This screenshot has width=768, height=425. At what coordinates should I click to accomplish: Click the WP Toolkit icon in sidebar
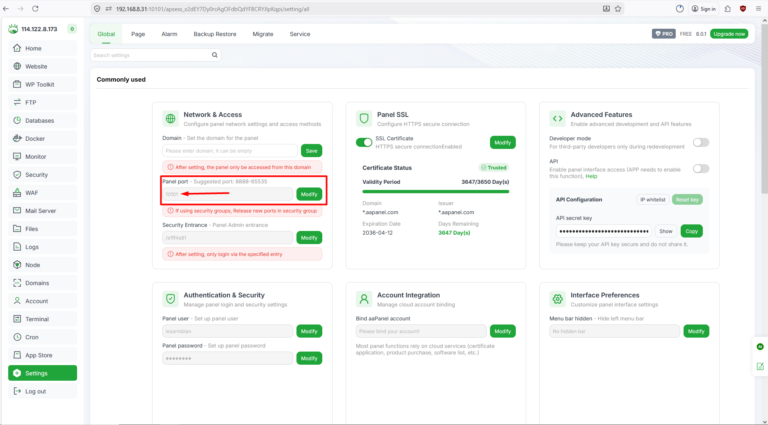17,84
